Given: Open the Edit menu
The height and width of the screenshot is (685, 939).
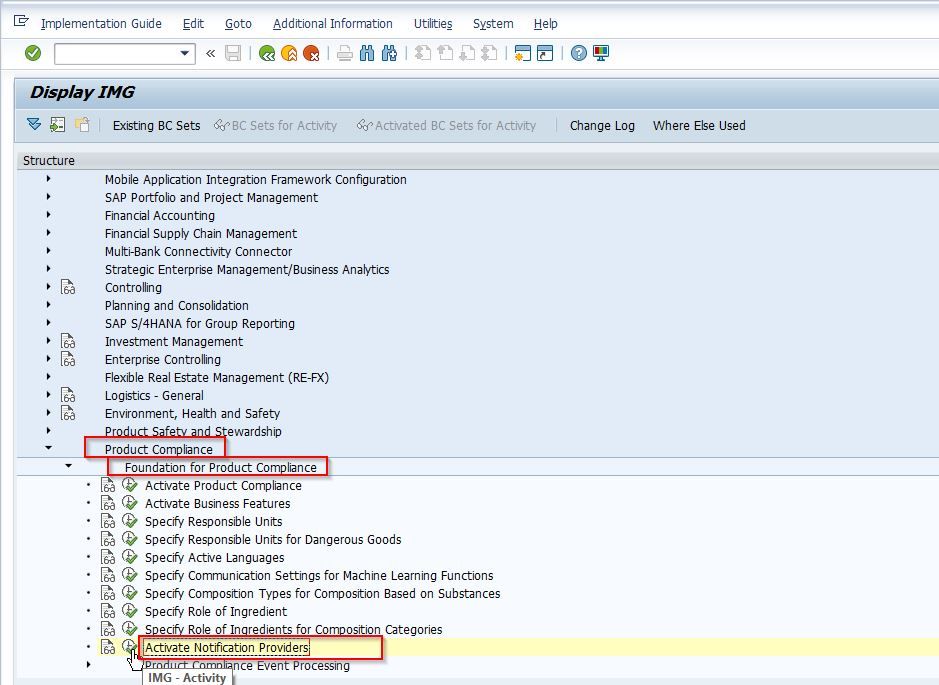Looking at the screenshot, I should 193,23.
